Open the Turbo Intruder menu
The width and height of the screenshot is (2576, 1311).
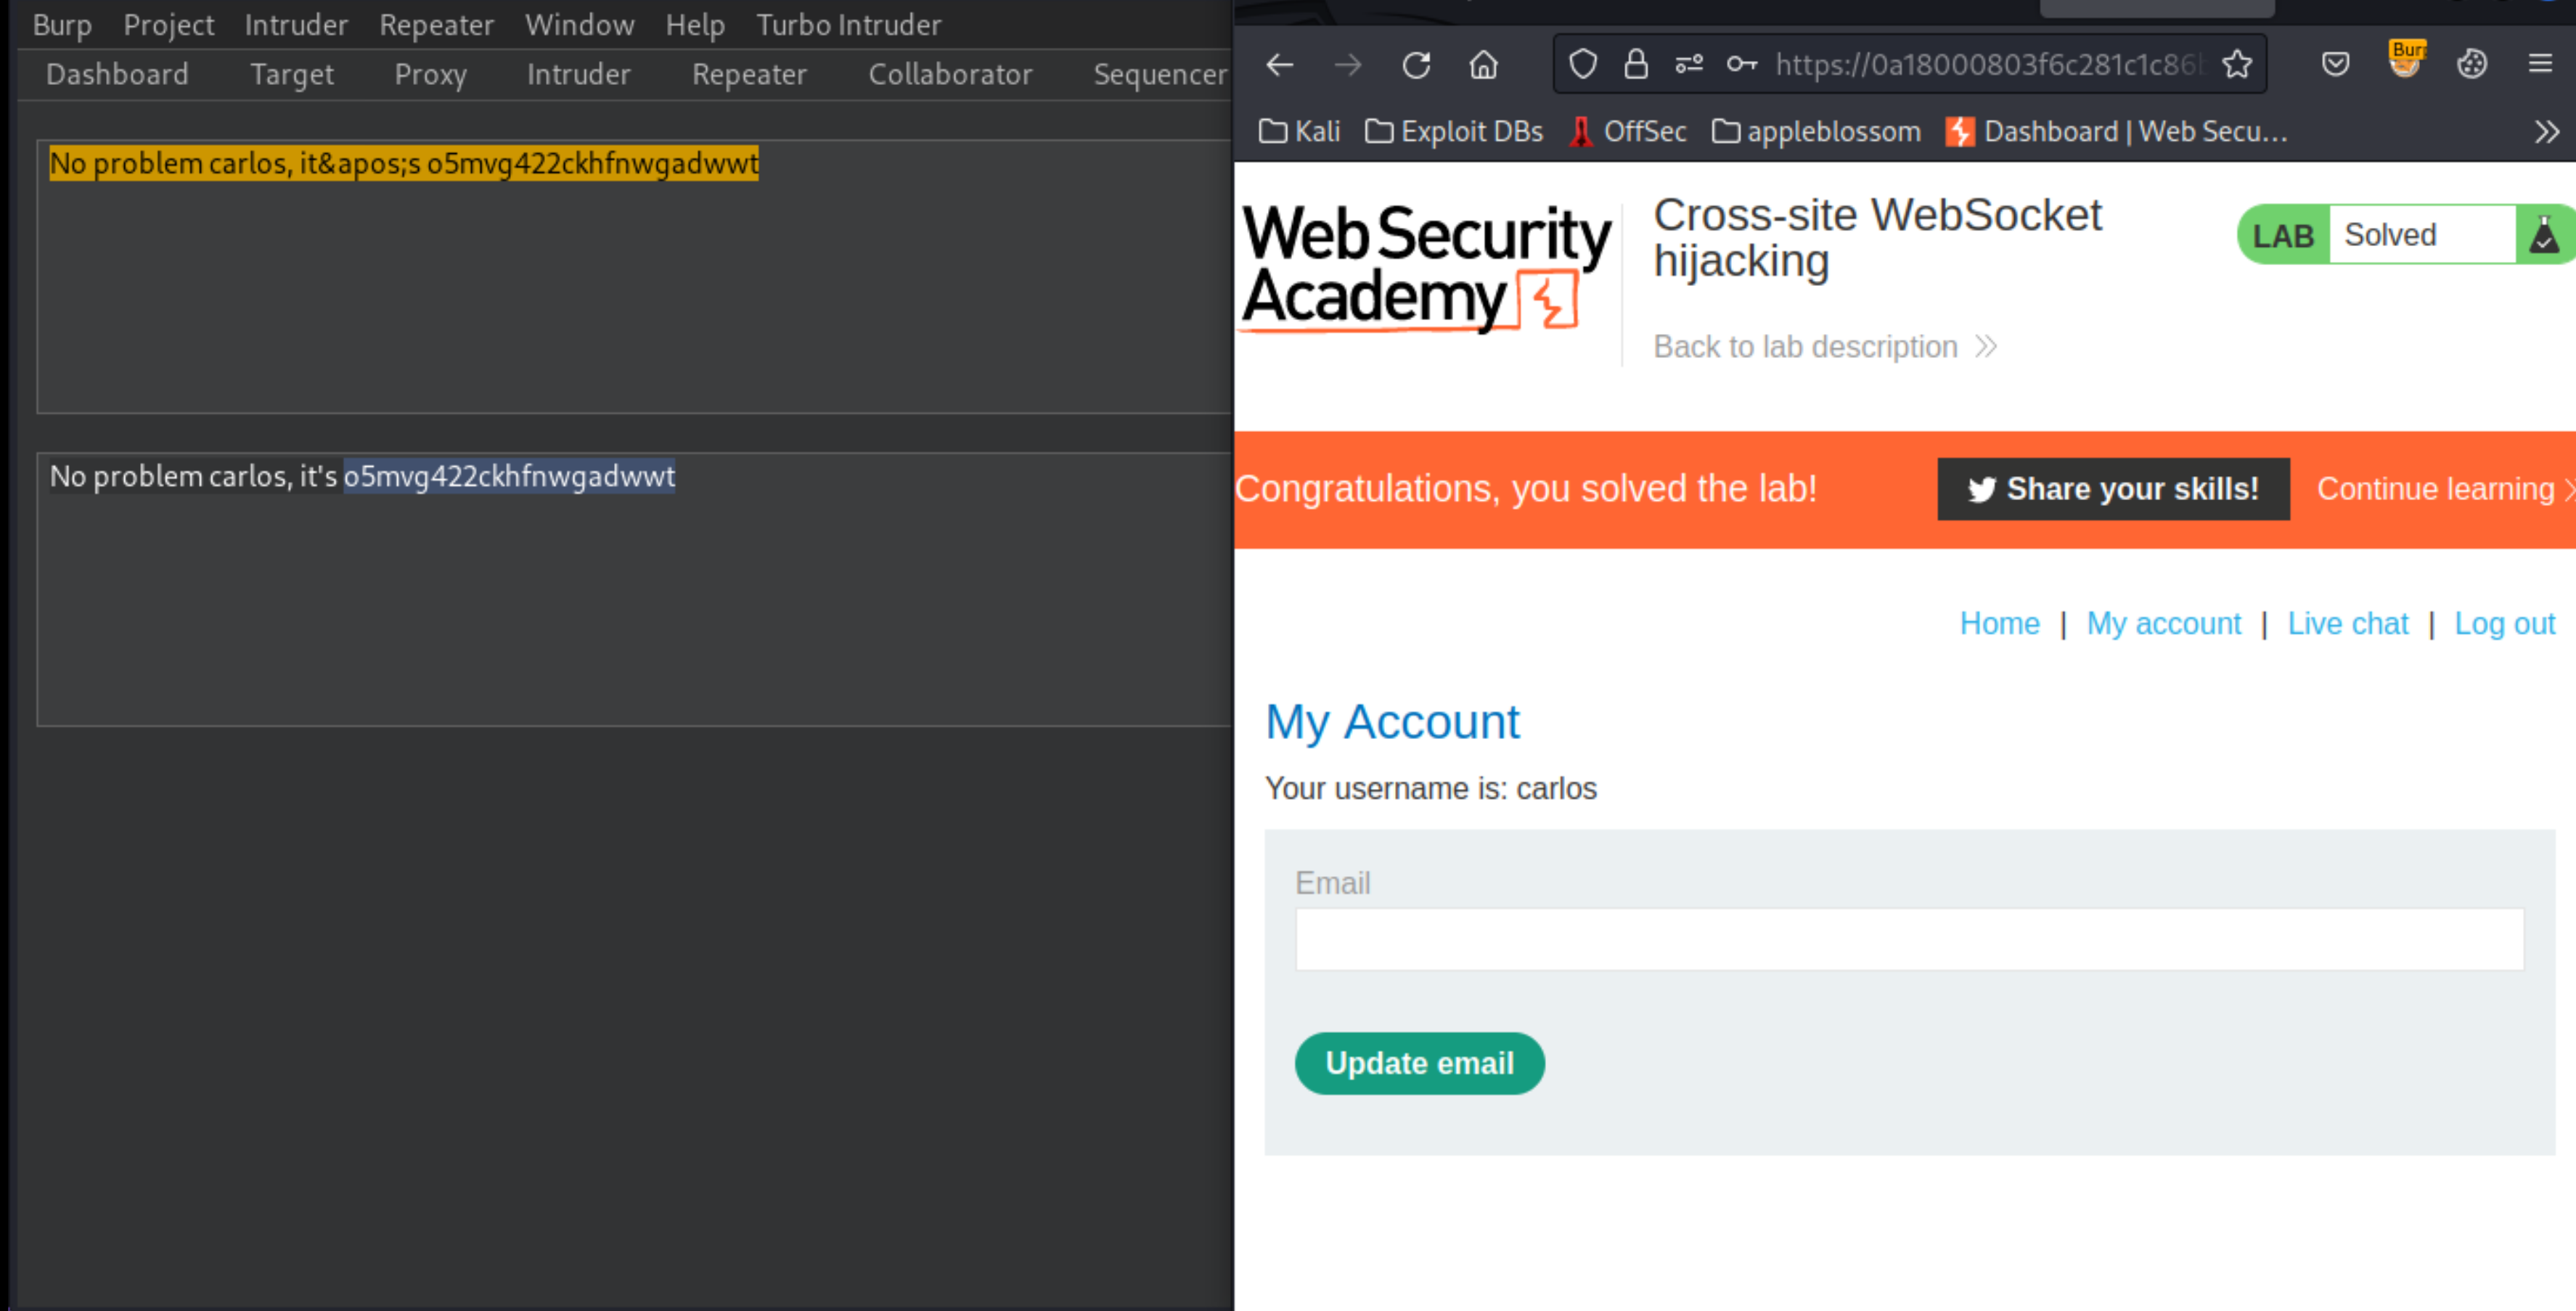848,25
